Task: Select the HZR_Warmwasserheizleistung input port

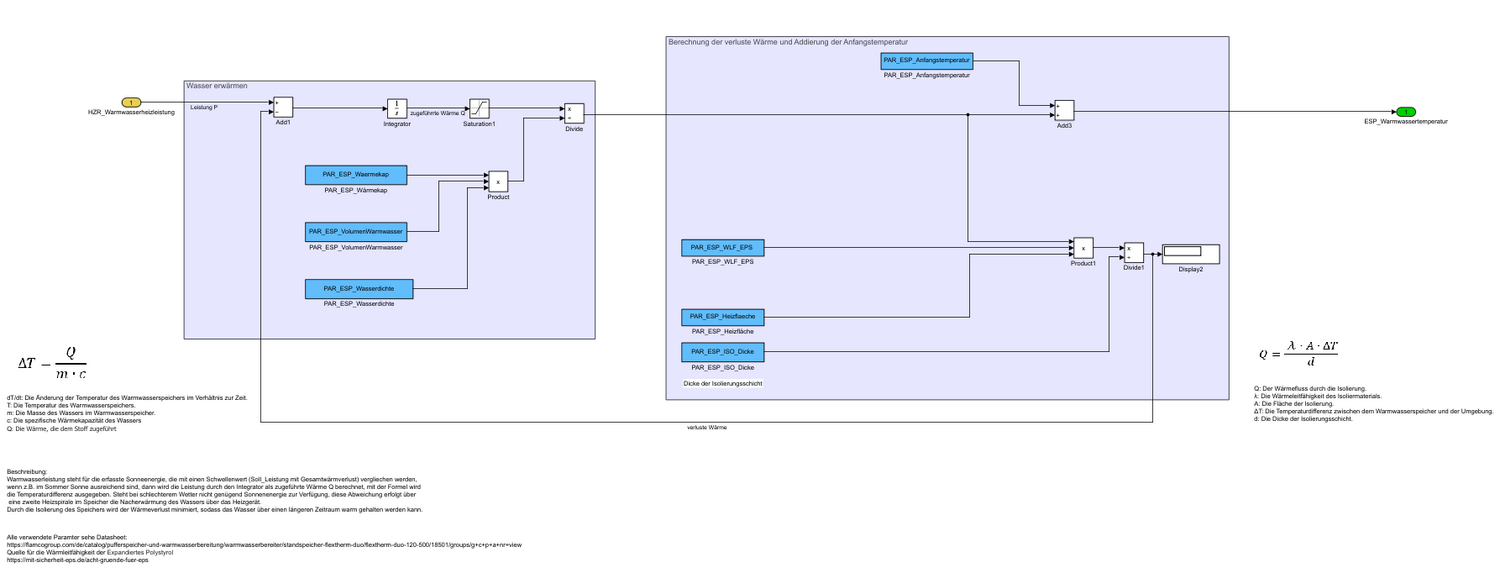Action: 131,102
